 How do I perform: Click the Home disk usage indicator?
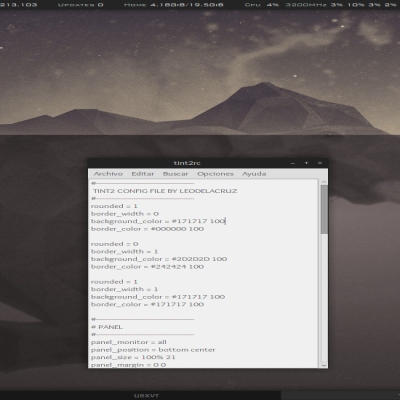click(x=173, y=5)
